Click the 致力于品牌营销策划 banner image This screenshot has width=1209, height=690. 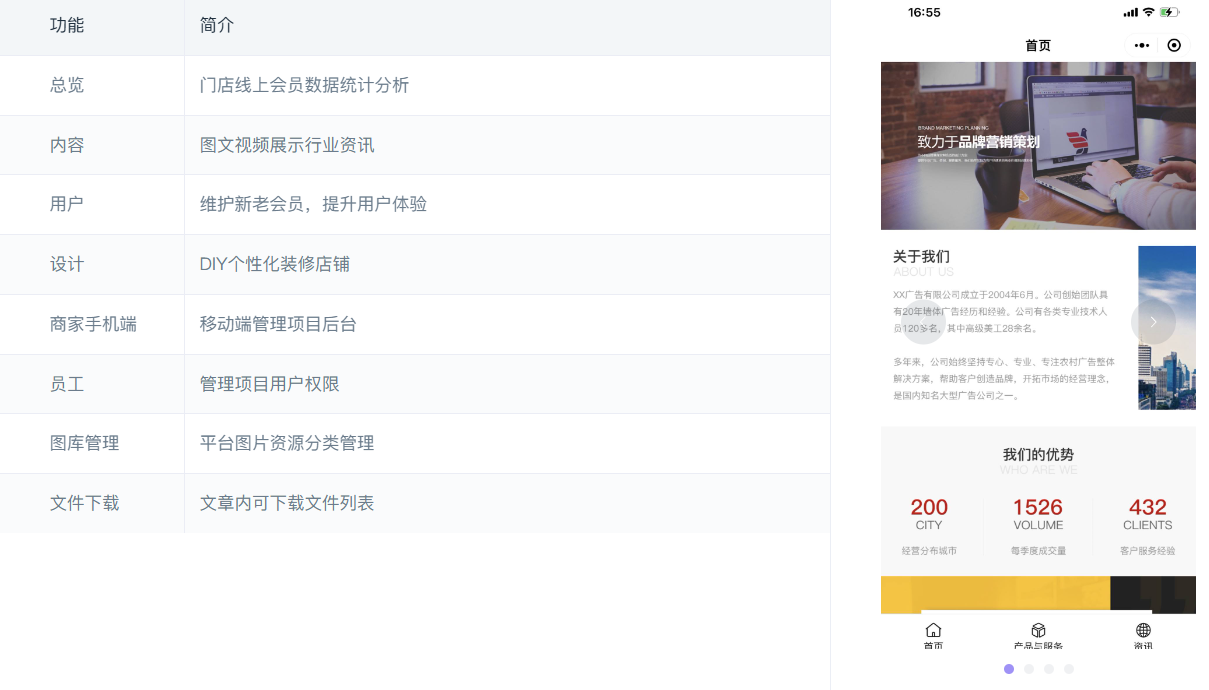1038,145
